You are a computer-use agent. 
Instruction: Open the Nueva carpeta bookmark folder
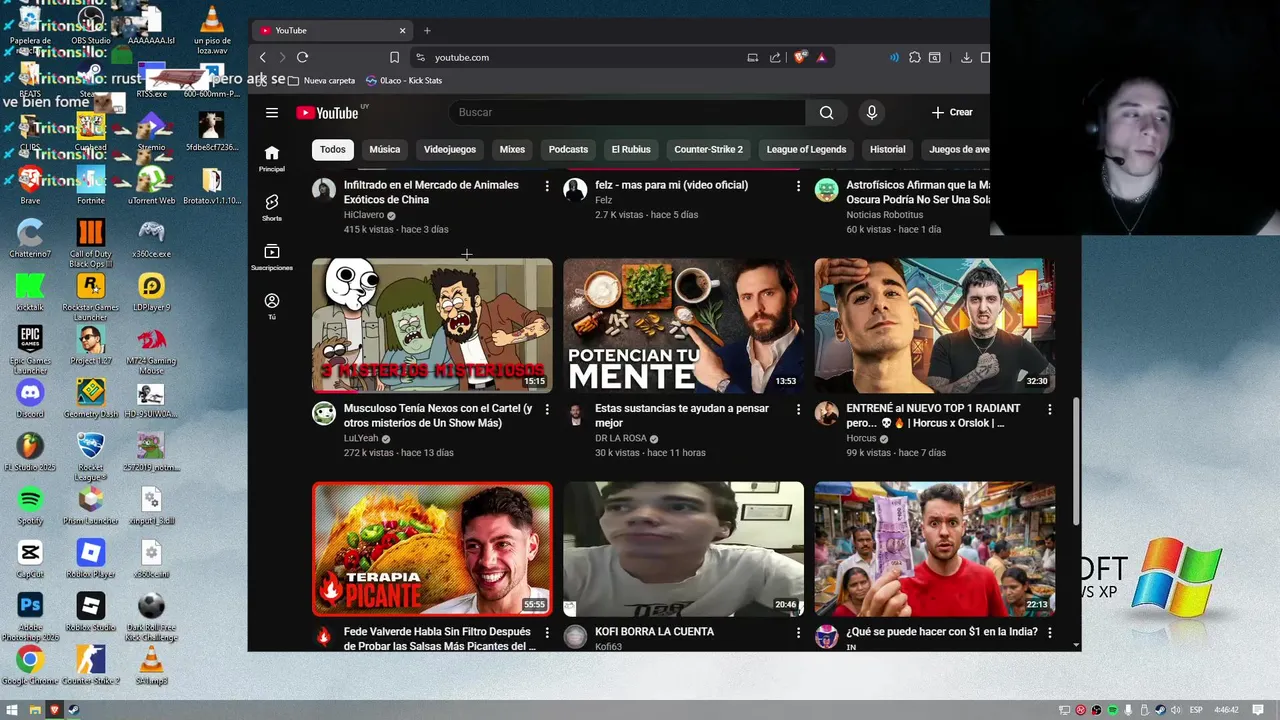(322, 80)
